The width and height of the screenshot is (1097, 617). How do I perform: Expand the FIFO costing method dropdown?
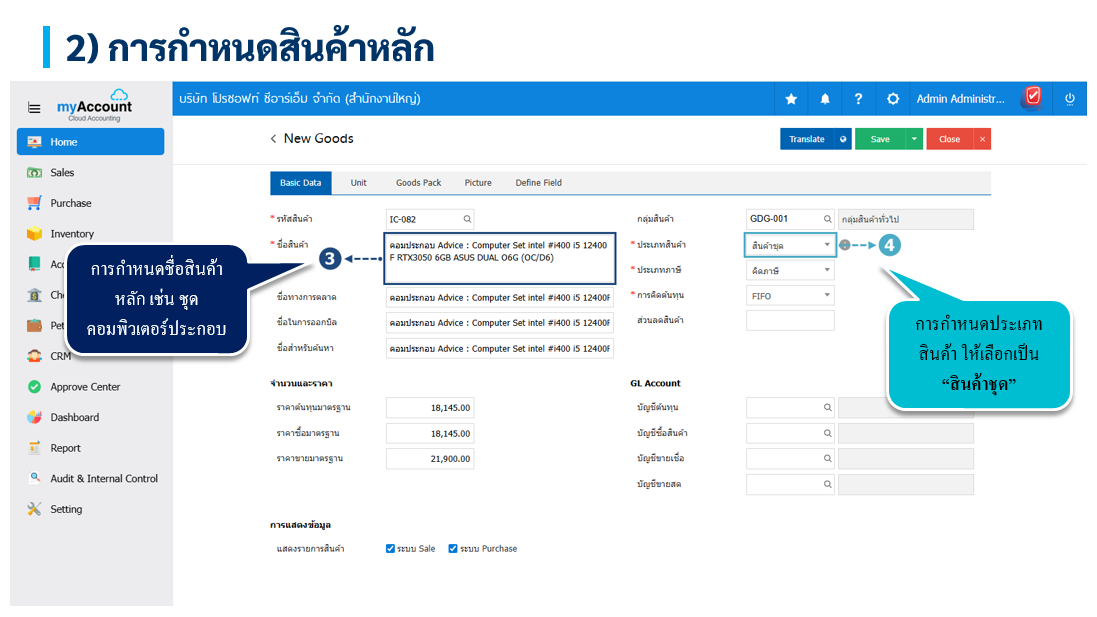(790, 296)
